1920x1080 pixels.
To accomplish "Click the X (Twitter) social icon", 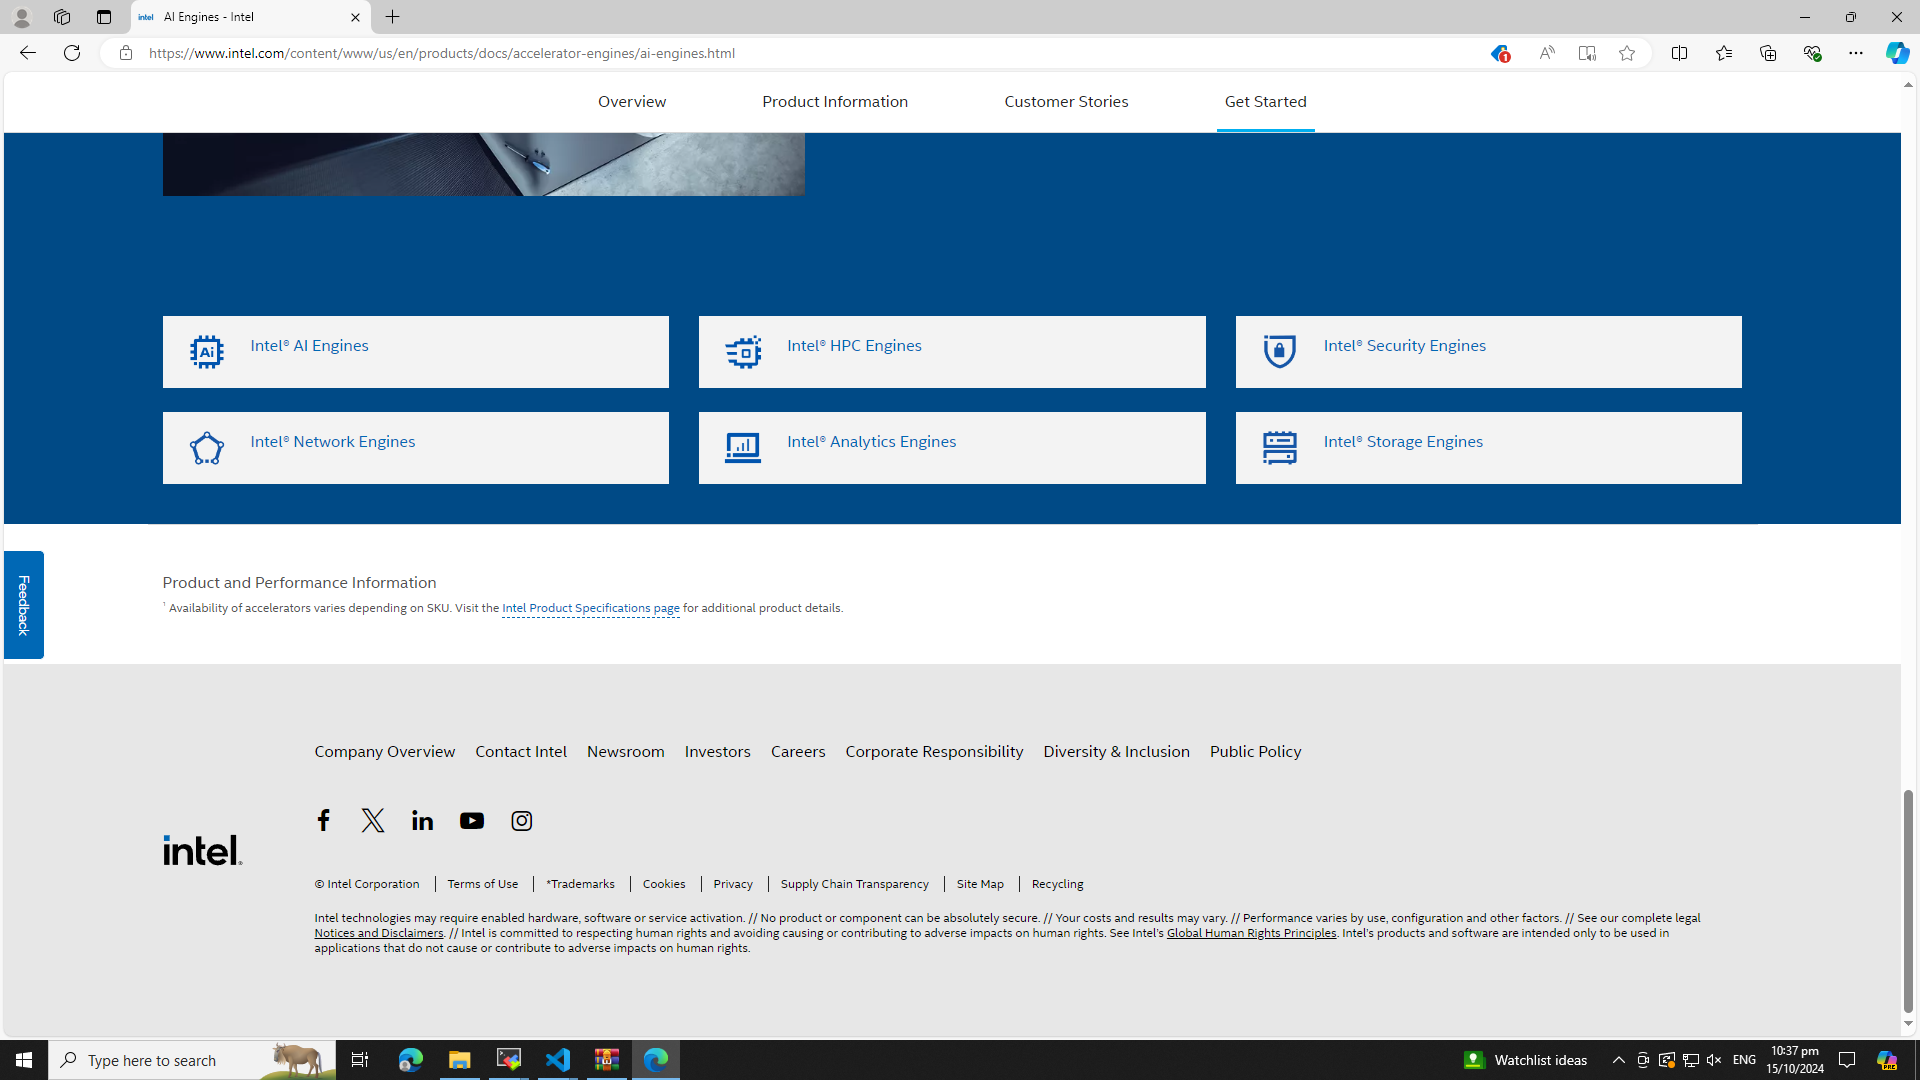I will (x=373, y=820).
